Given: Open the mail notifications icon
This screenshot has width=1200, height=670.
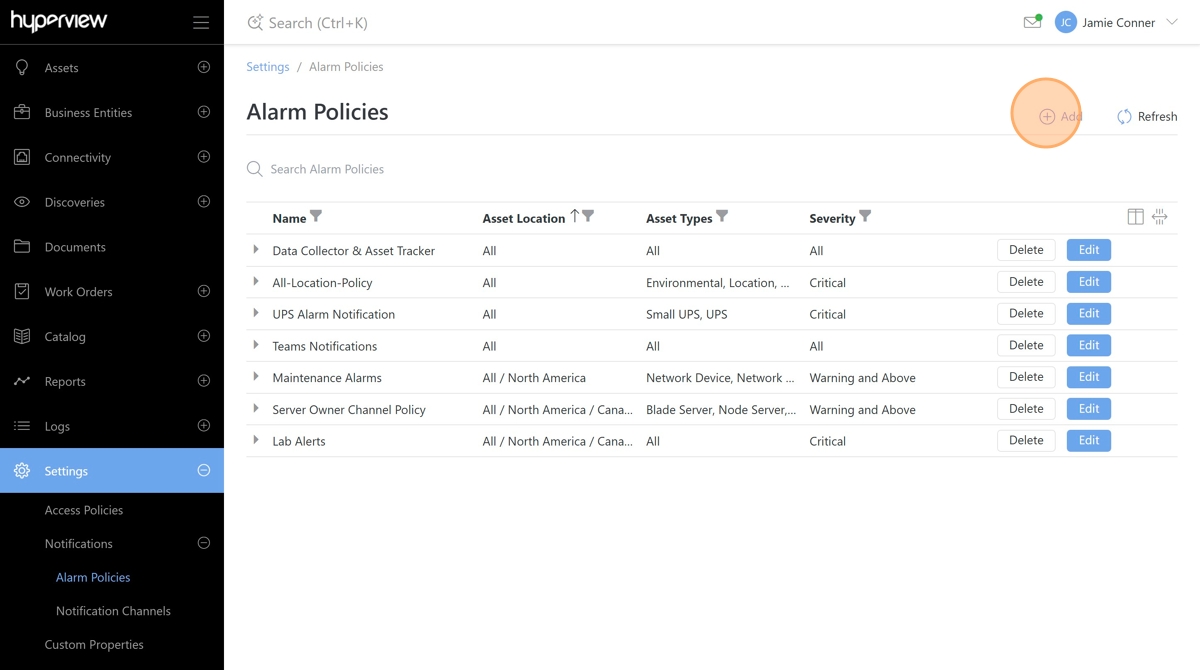Looking at the screenshot, I should (x=1032, y=22).
